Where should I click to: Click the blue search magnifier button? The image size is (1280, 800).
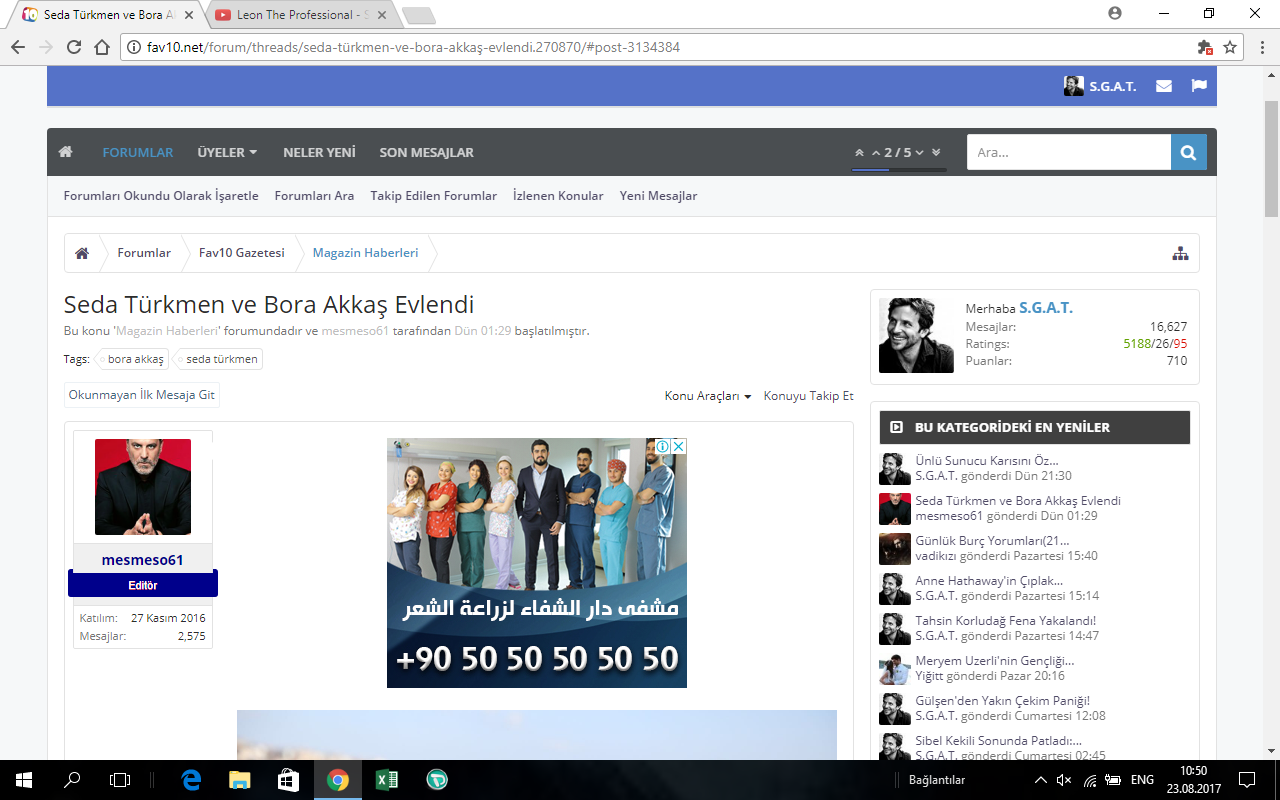[x=1188, y=152]
